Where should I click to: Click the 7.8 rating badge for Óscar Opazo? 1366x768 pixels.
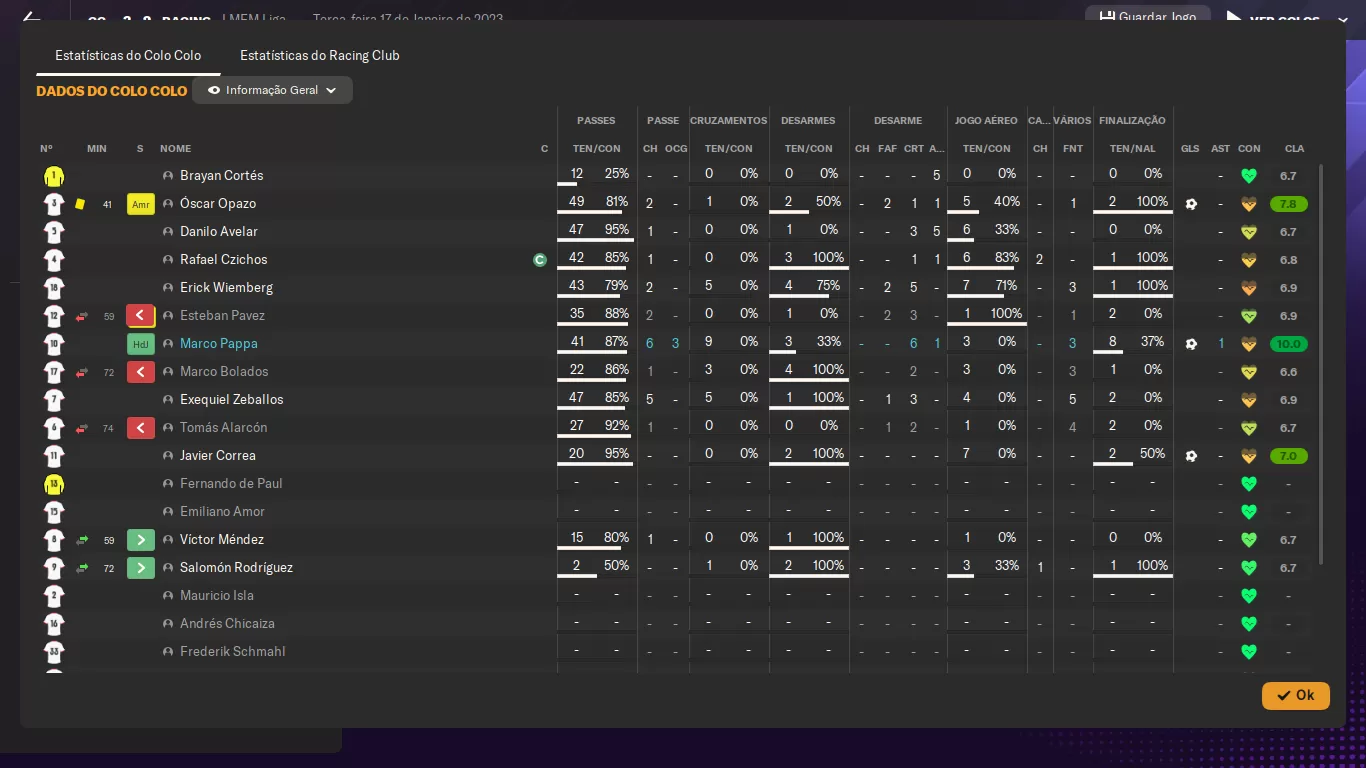(x=1288, y=204)
